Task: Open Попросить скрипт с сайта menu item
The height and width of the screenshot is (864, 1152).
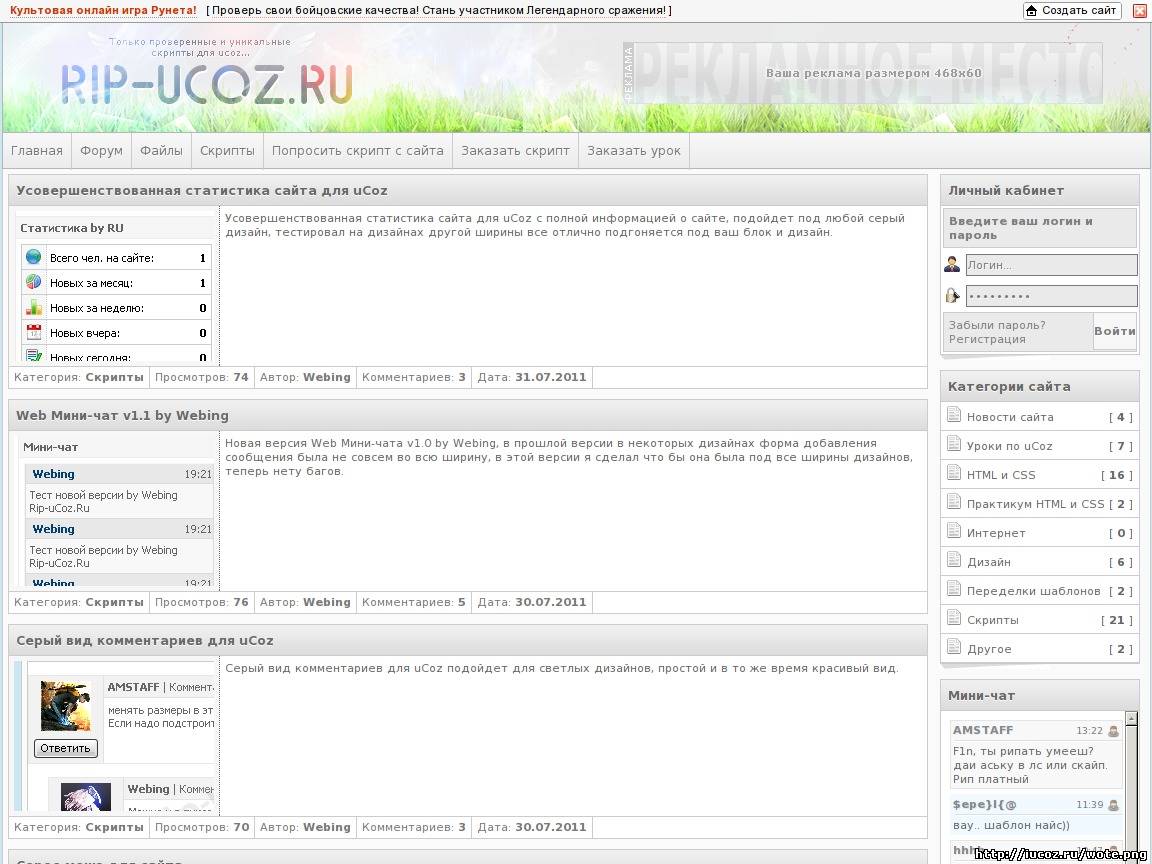Action: [x=358, y=151]
